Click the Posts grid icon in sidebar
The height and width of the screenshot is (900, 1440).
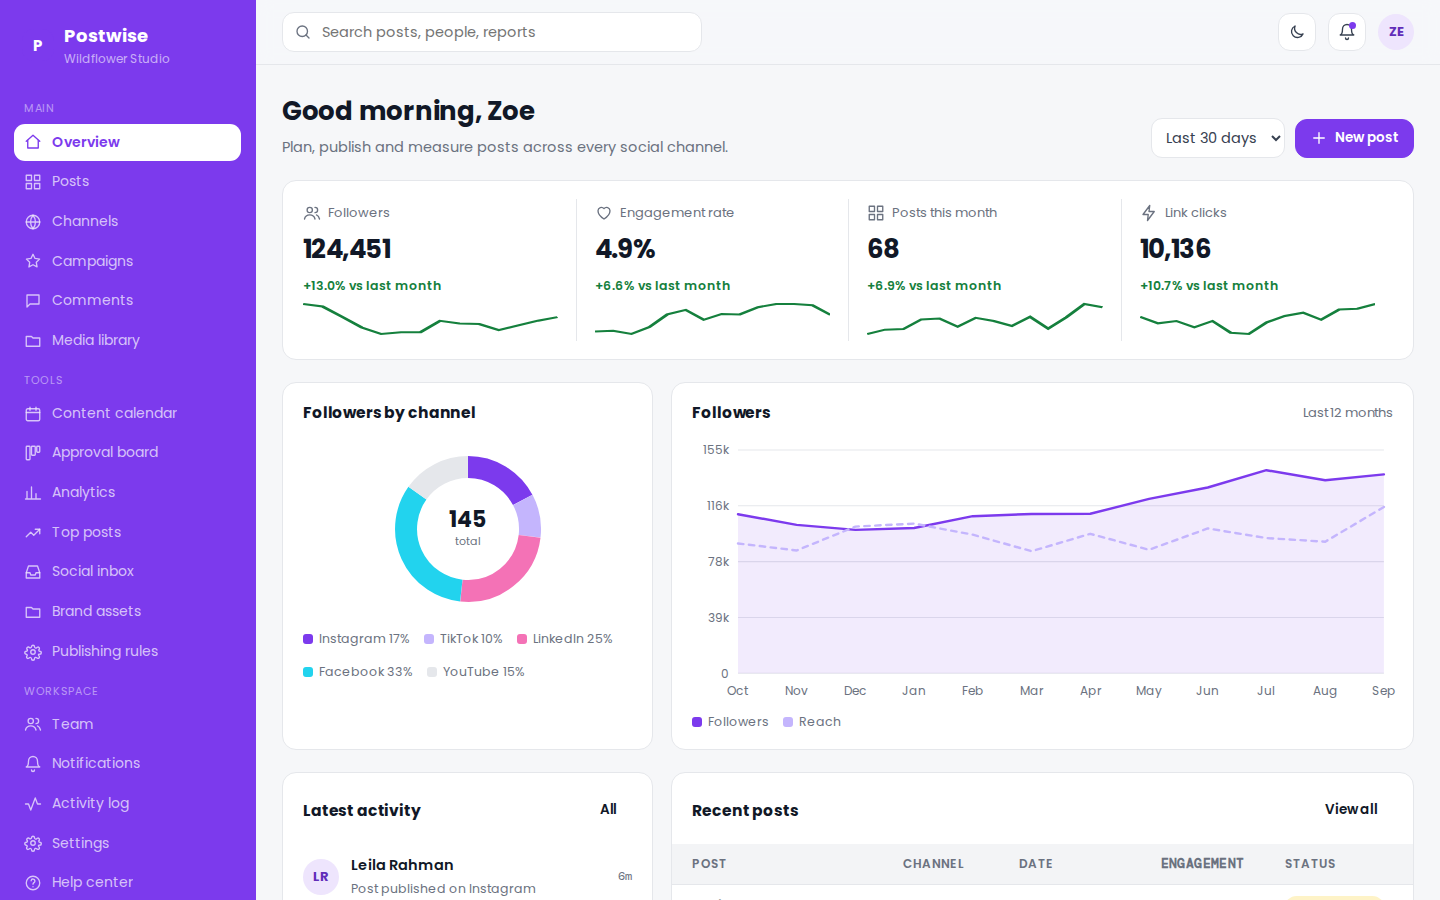(x=33, y=182)
